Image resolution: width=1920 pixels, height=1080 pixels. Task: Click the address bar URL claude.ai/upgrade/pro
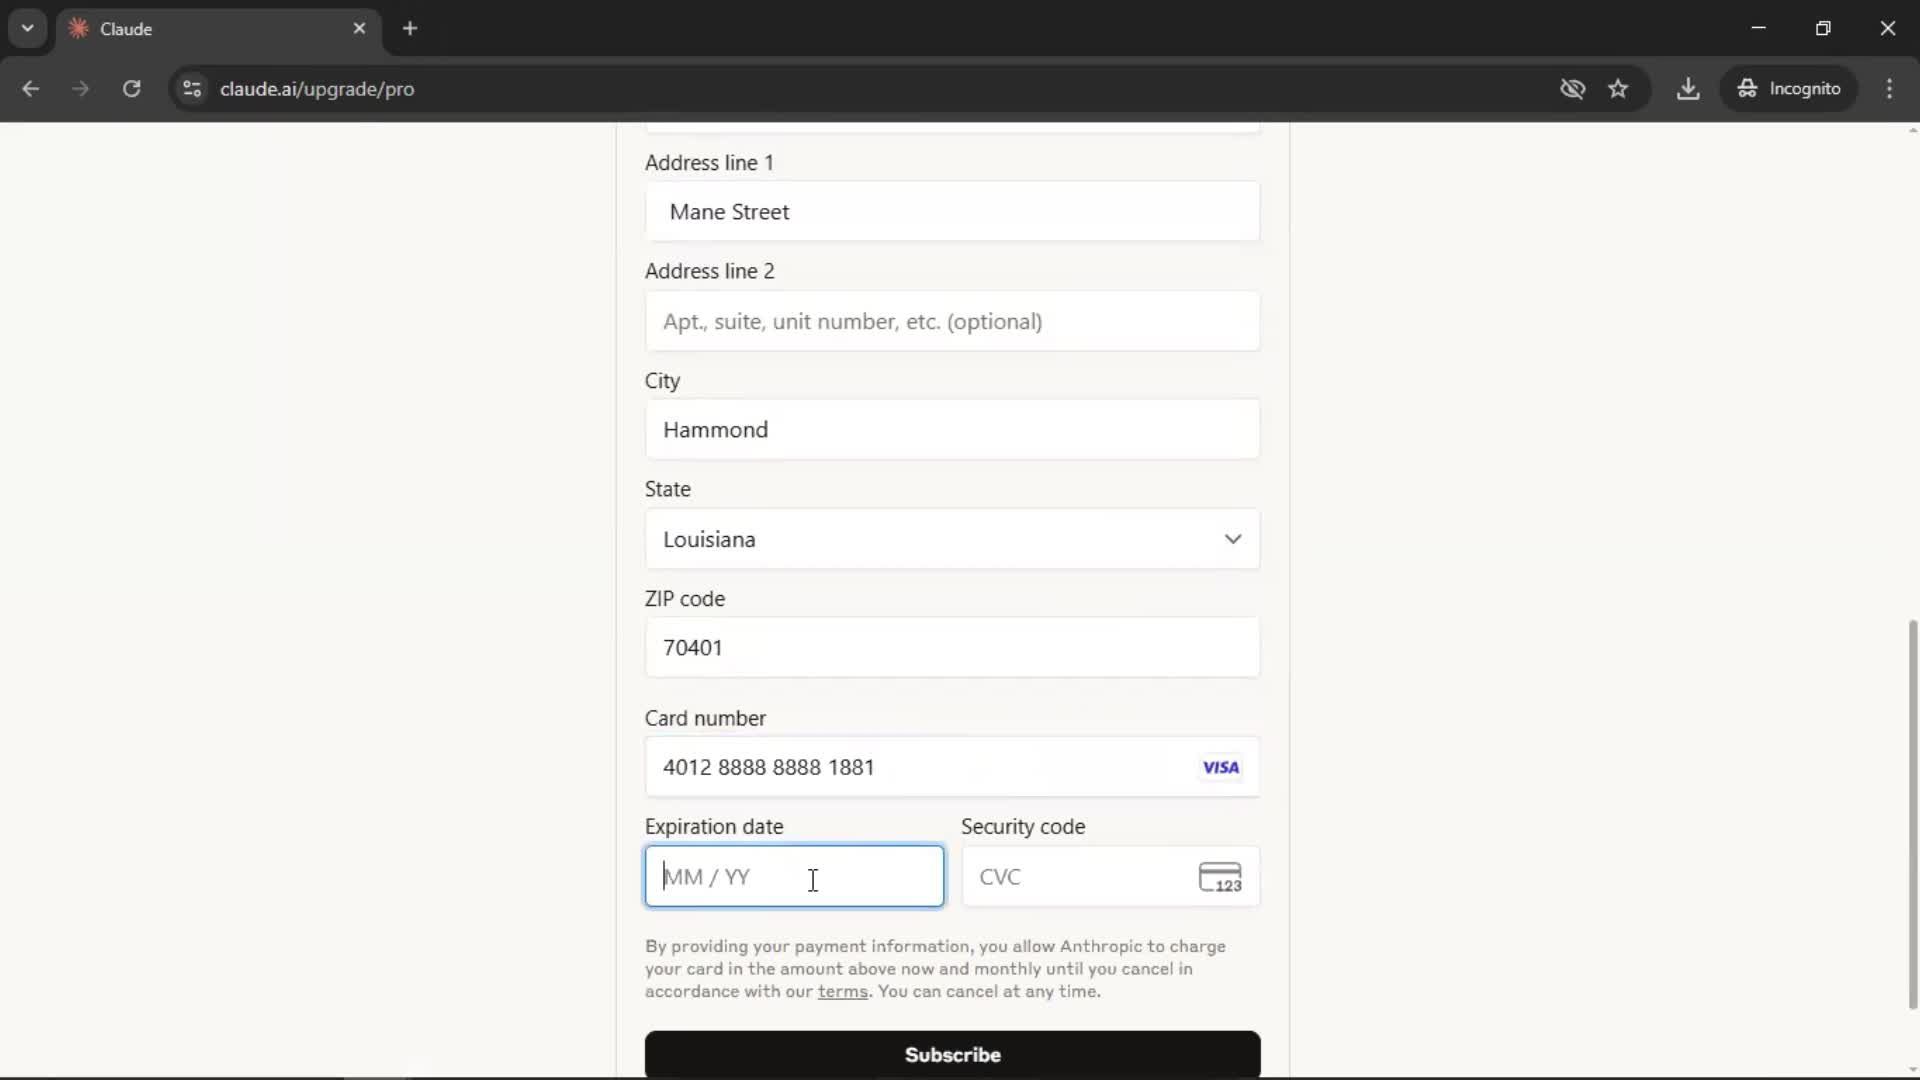pyautogui.click(x=317, y=89)
